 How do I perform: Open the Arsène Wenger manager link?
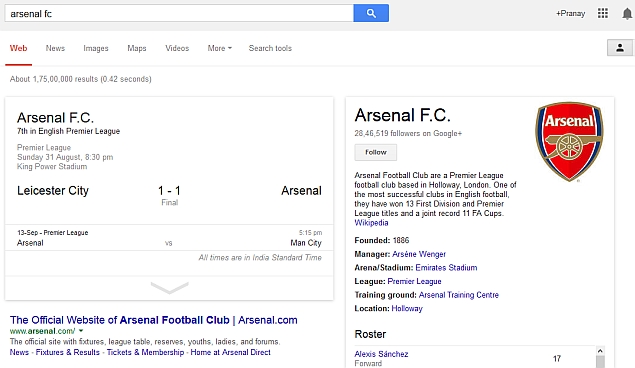[x=419, y=254]
